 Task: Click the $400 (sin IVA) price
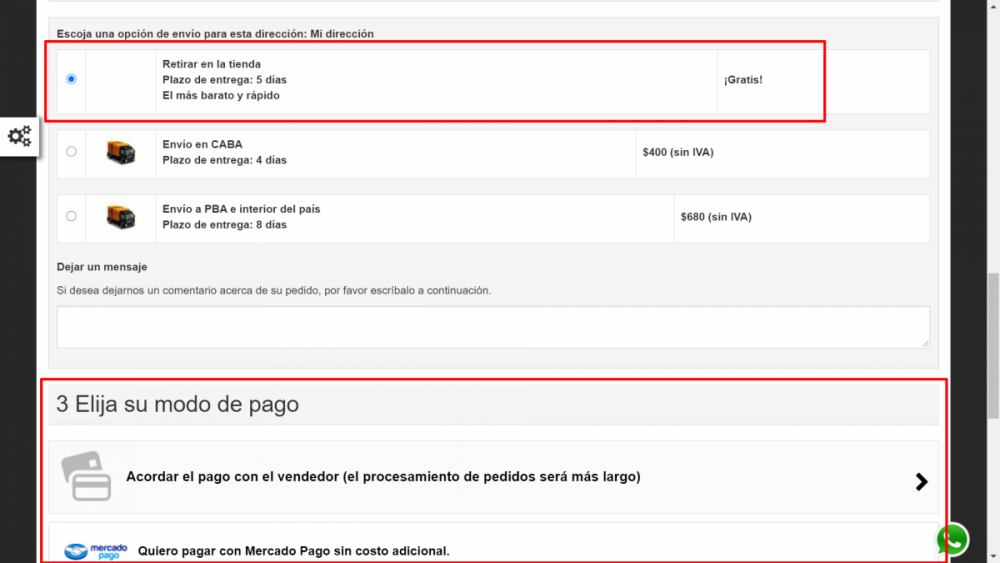coord(677,153)
